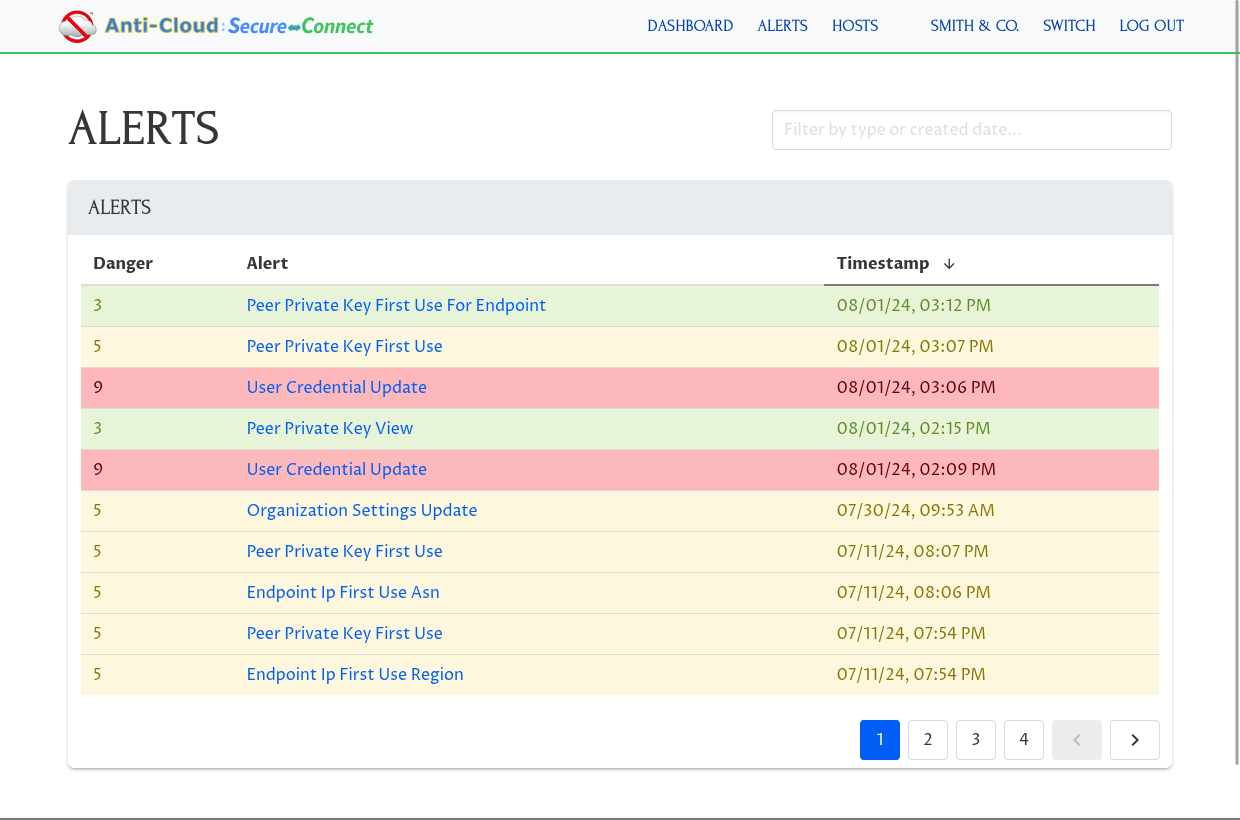Click the ALERTS panel header title
This screenshot has width=1240, height=820.
click(120, 208)
